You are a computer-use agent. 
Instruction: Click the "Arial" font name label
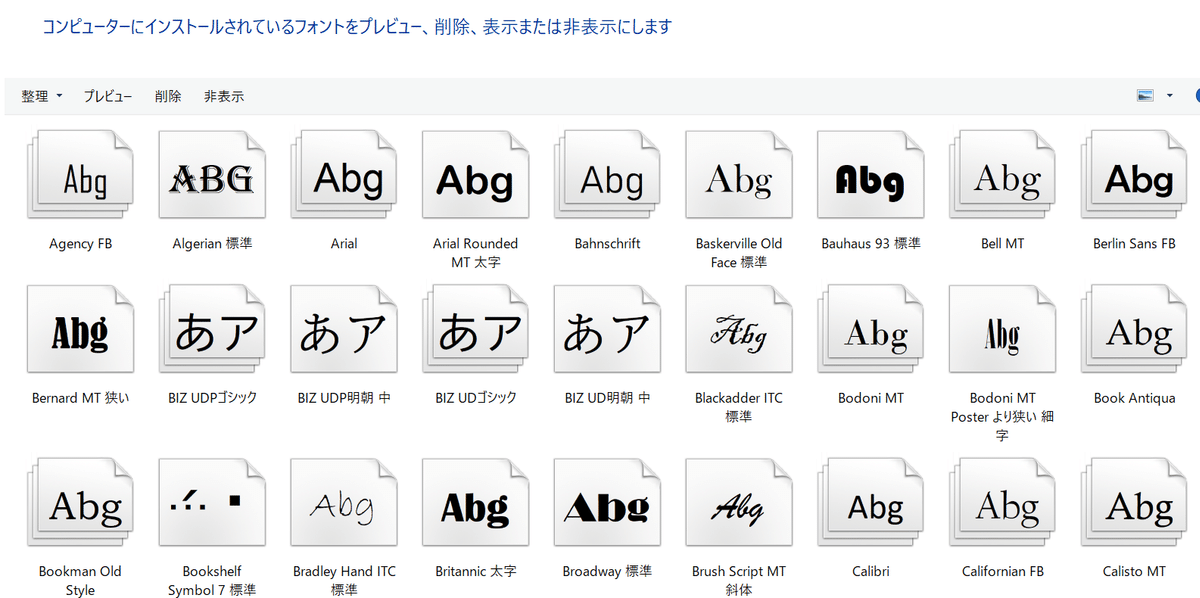344,243
